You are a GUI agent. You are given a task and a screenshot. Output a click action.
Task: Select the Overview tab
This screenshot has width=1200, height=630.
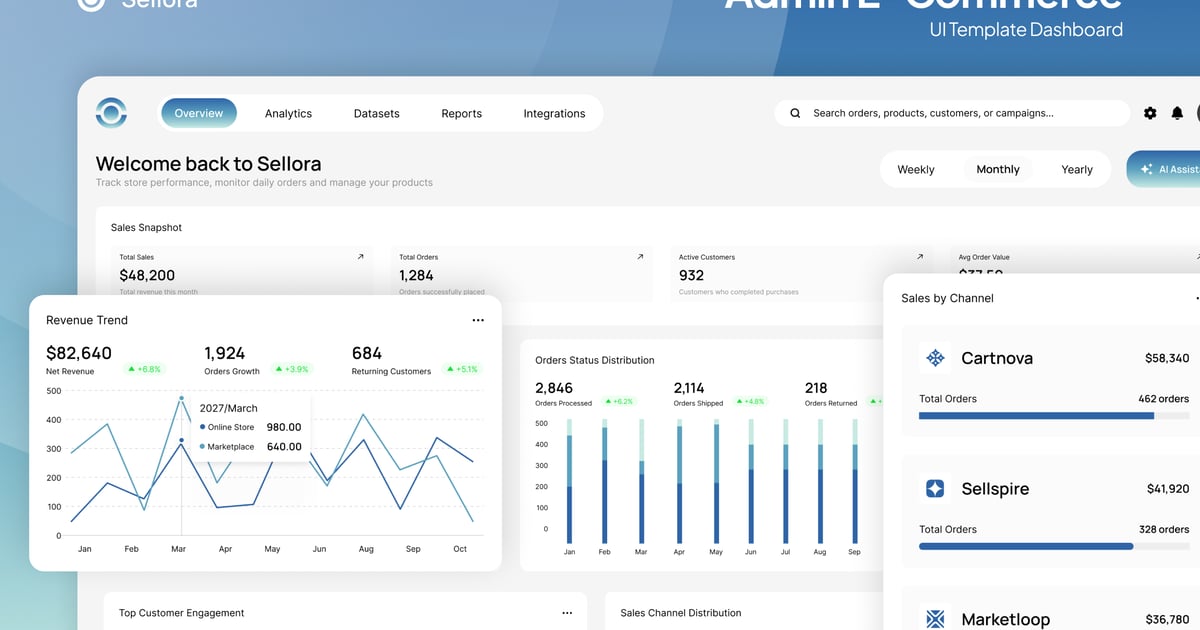tap(199, 113)
